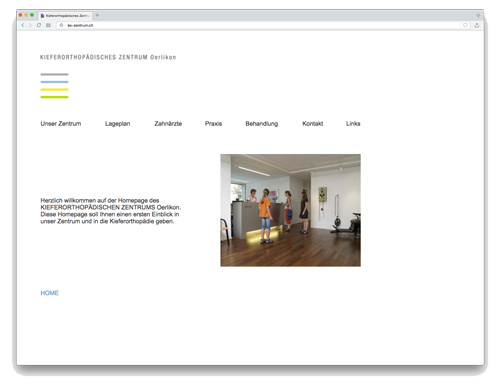
Task: Click the browser forward arrow
Action: coord(30,25)
